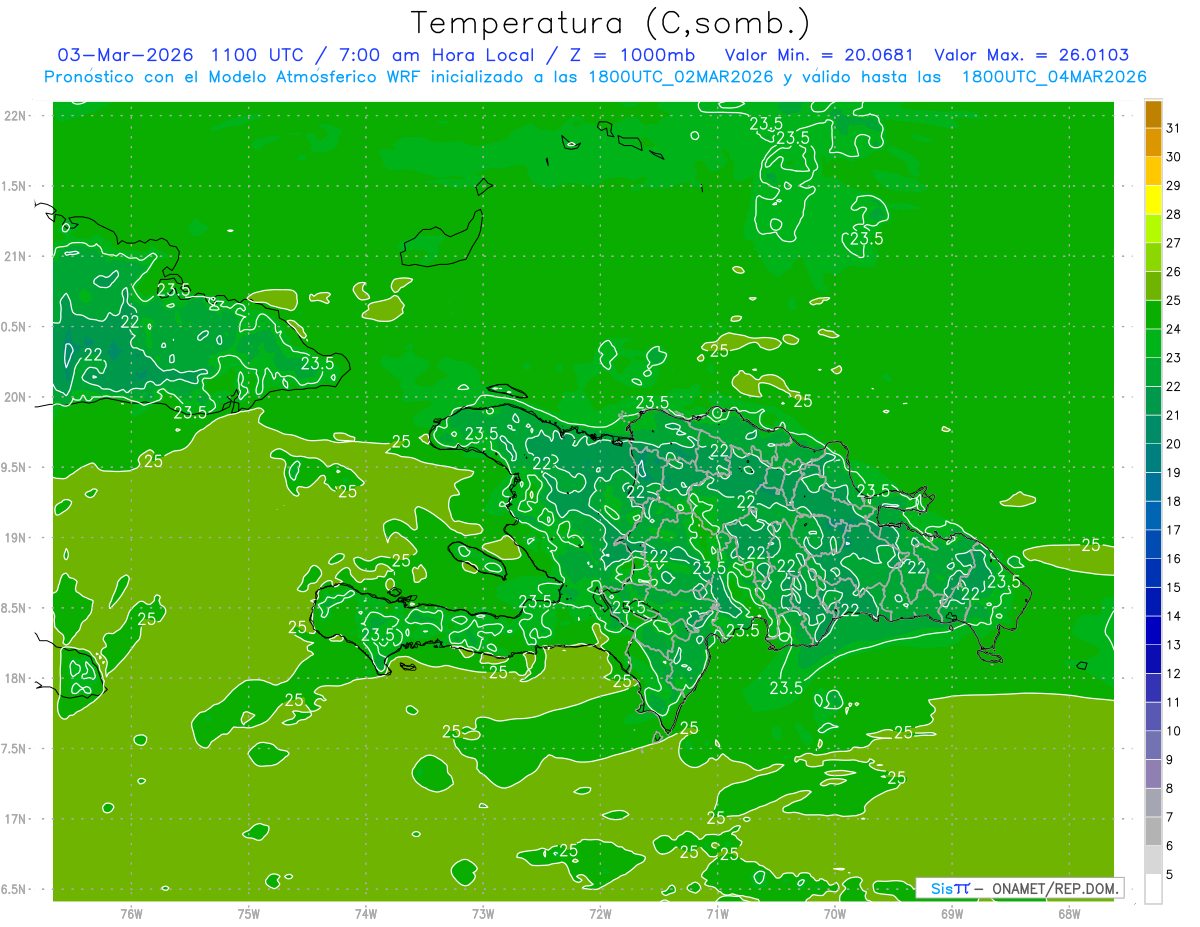Click the legend value '12'
The image size is (1200, 927).
pyautogui.click(x=1174, y=673)
